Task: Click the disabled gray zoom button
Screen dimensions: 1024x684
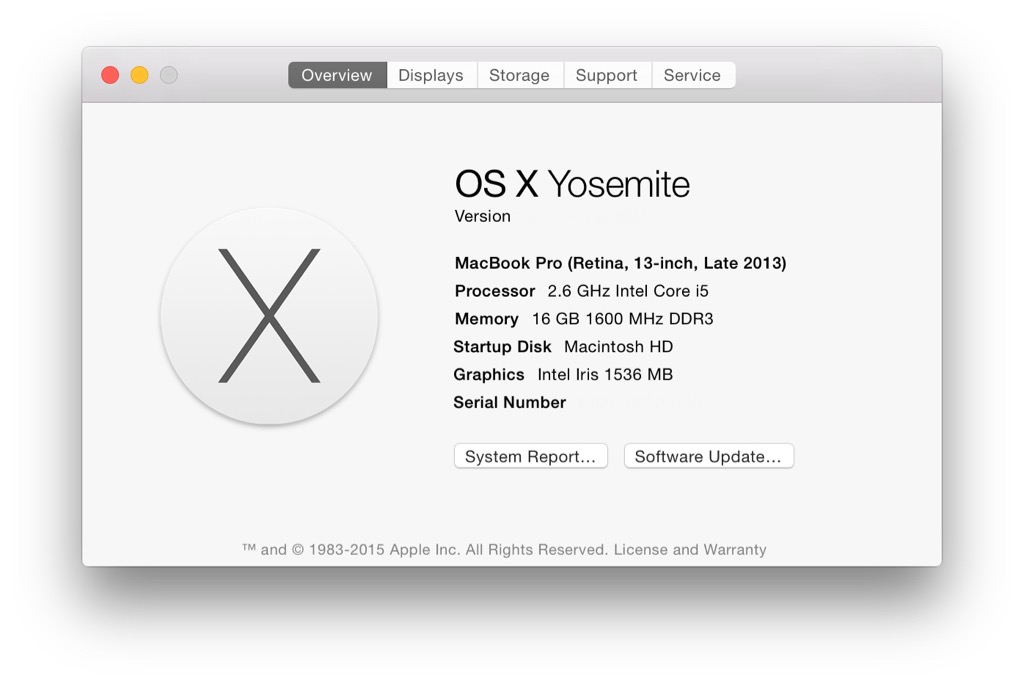Action: tap(169, 75)
